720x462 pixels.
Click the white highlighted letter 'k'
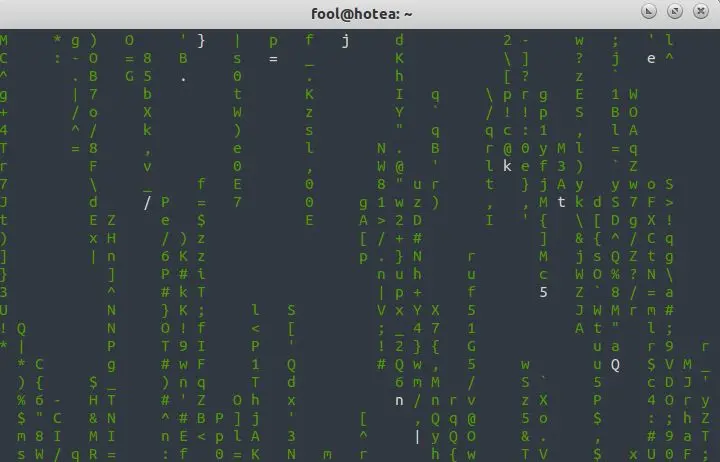507,165
